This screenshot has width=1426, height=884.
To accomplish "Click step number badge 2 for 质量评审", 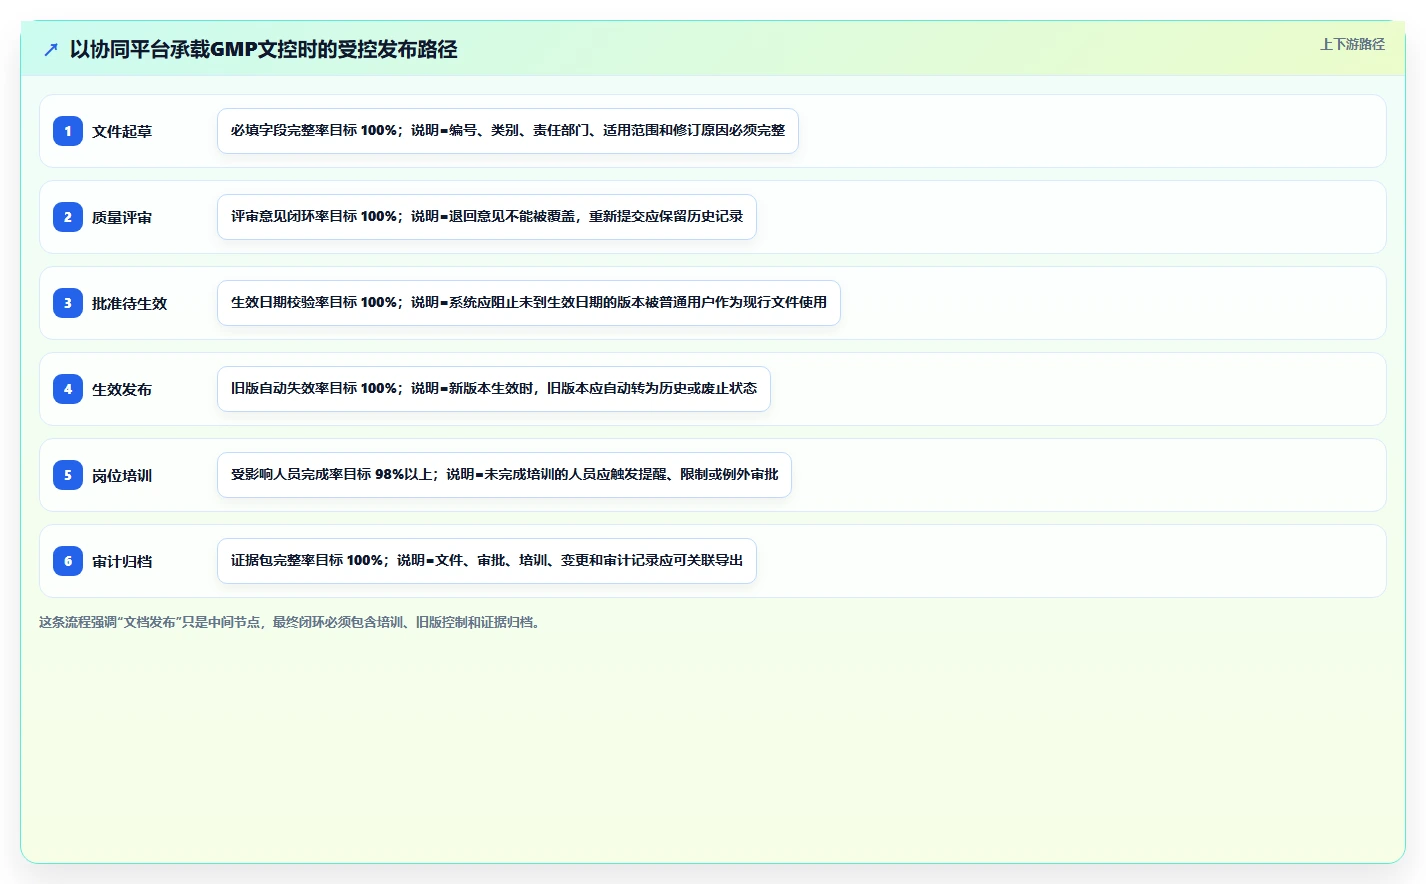I will (x=68, y=217).
